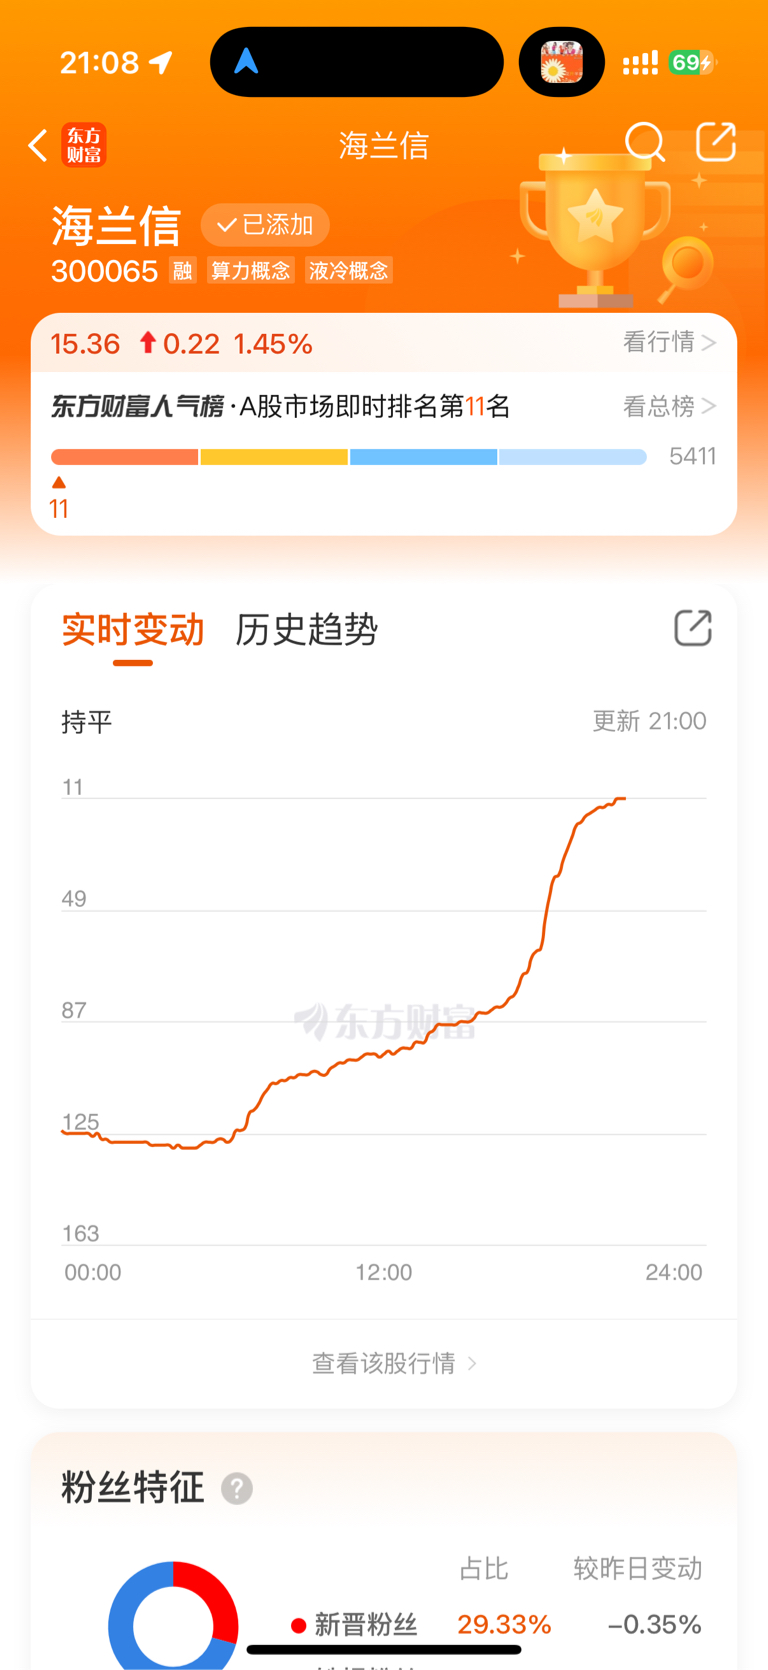Tap the orange rank line chart
Screen dimensions: 768x1670
coord(344,973)
